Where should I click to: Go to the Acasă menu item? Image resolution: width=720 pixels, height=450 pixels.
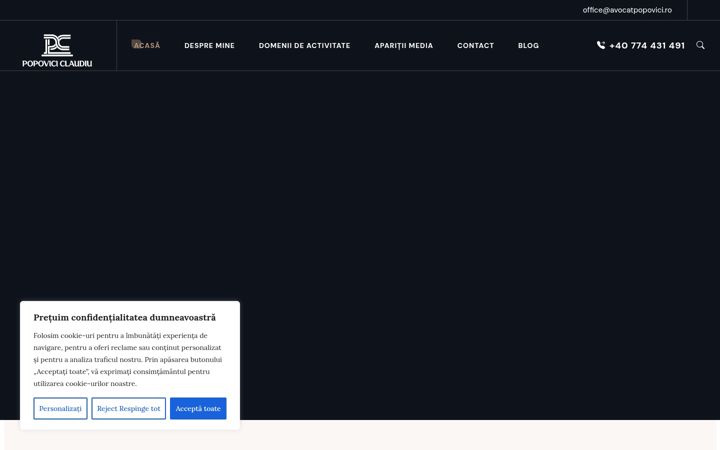(x=146, y=45)
